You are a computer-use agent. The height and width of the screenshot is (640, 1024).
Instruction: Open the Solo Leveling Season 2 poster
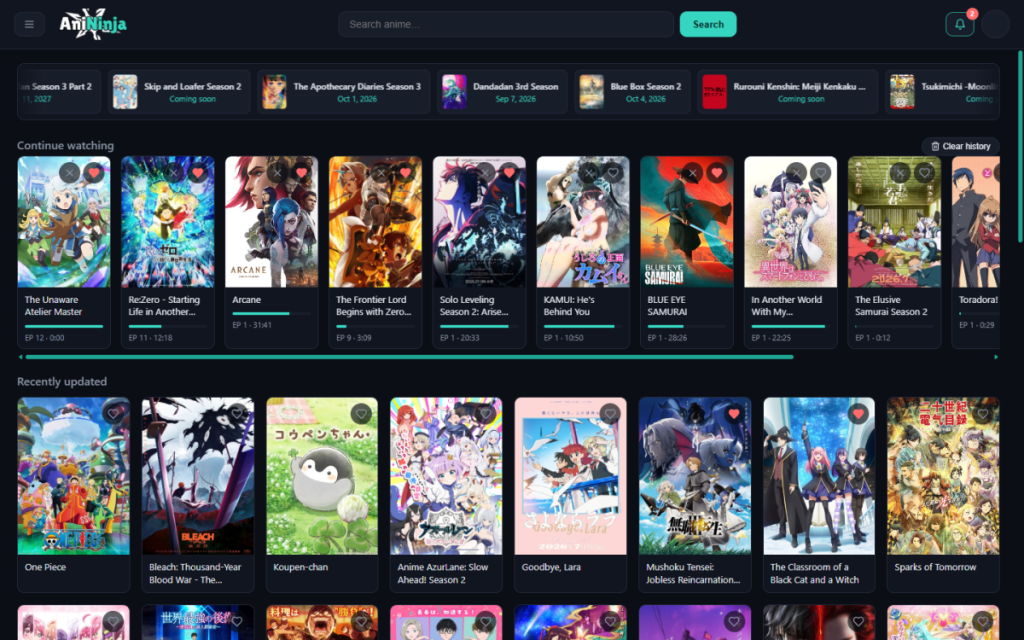(479, 222)
